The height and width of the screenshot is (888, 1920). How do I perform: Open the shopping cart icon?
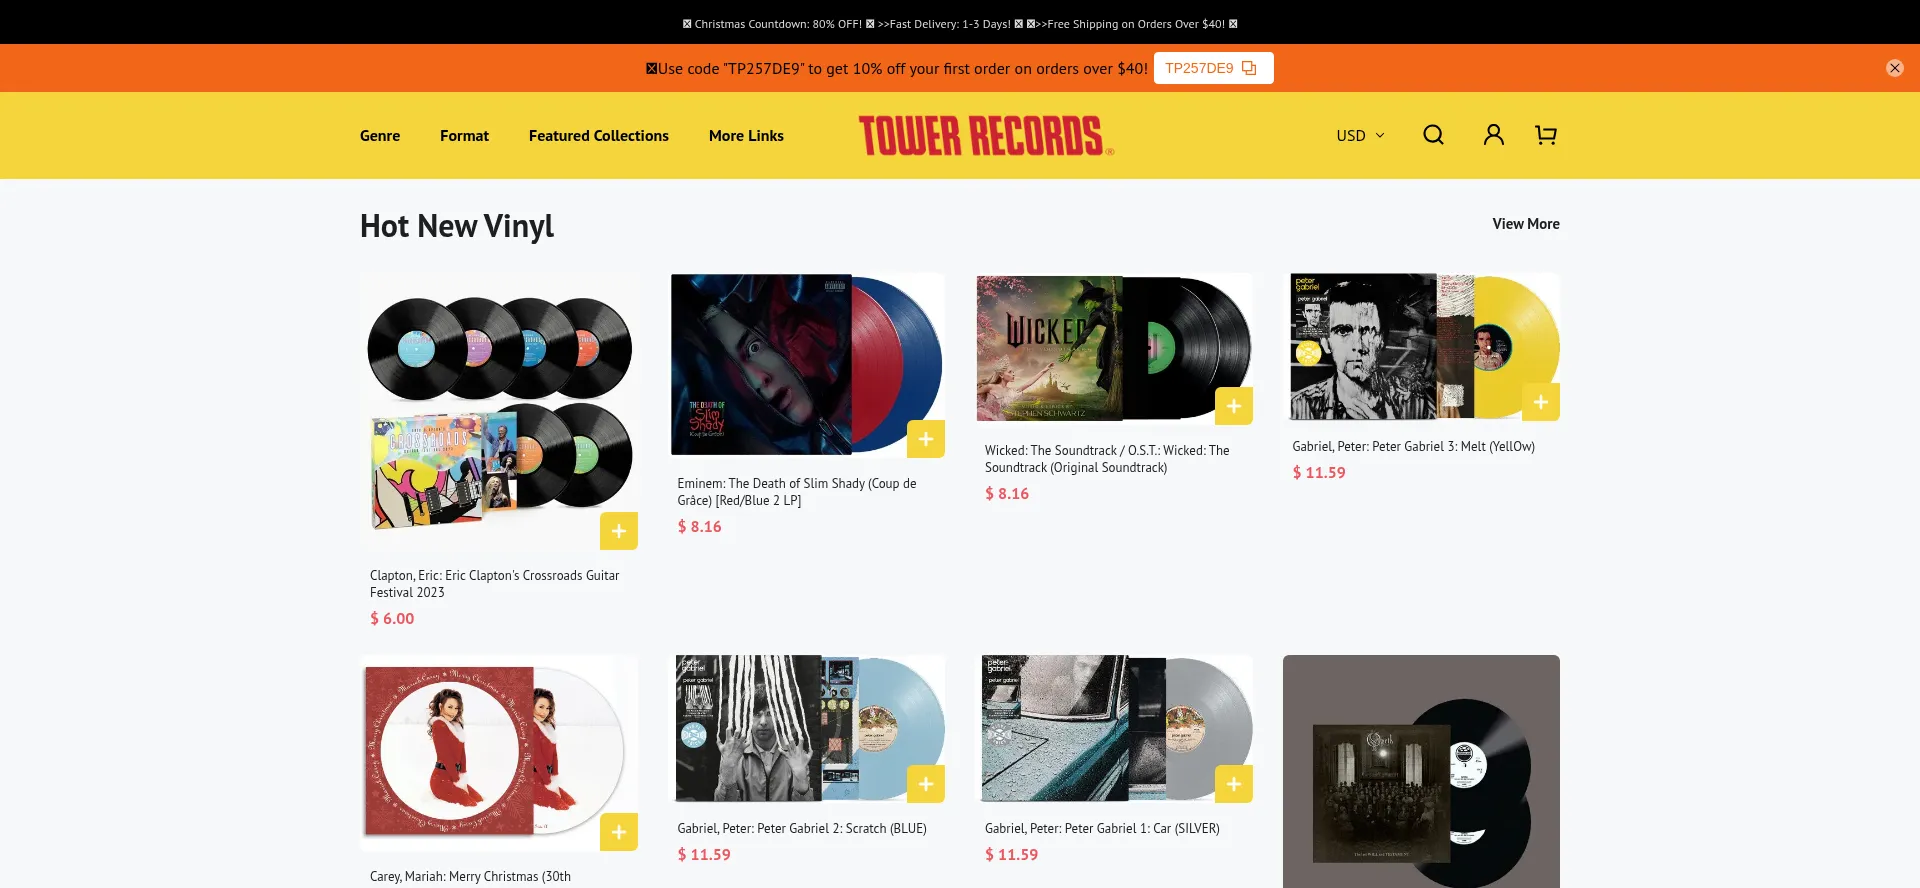point(1546,135)
